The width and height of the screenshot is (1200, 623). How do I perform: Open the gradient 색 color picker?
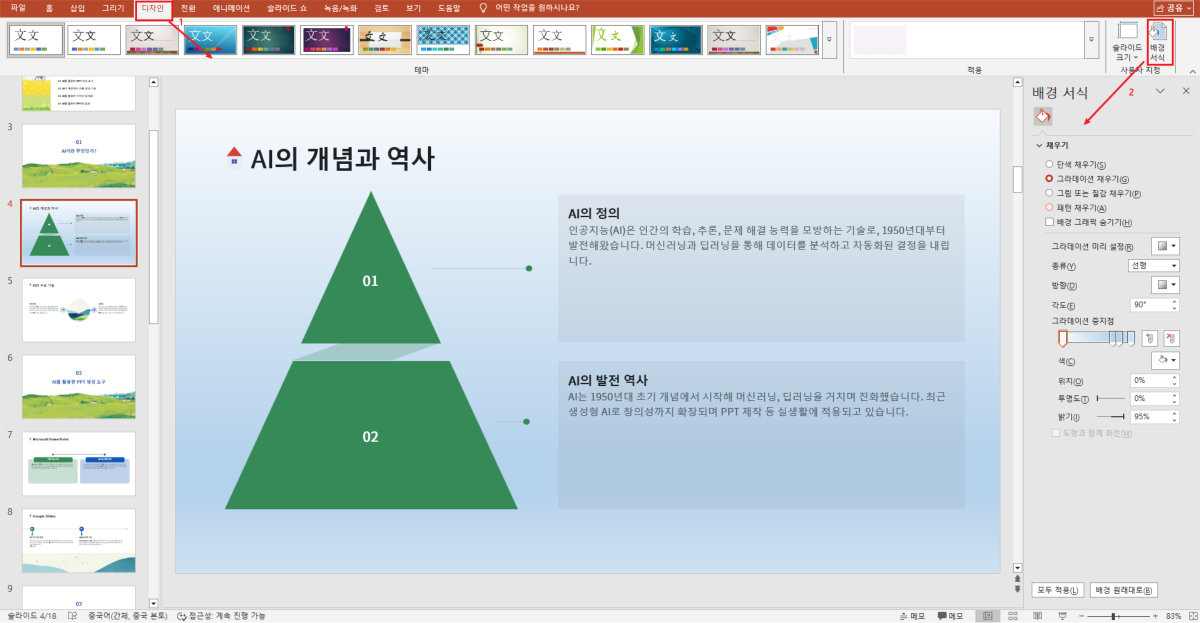tap(1165, 360)
